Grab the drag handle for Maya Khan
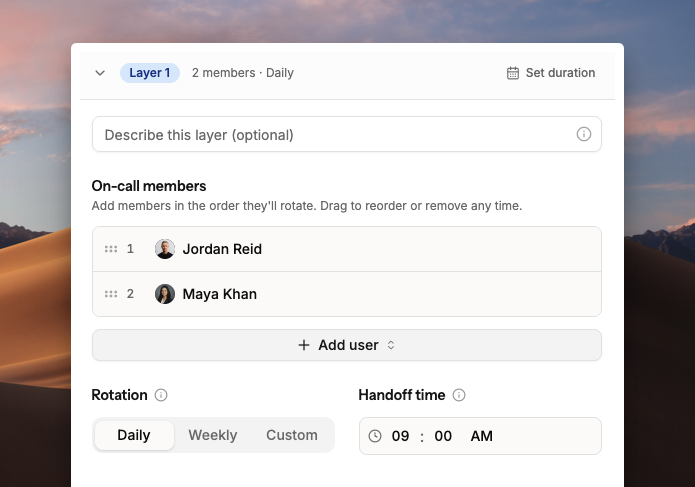Viewport: 695px width, 487px height. [x=111, y=294]
